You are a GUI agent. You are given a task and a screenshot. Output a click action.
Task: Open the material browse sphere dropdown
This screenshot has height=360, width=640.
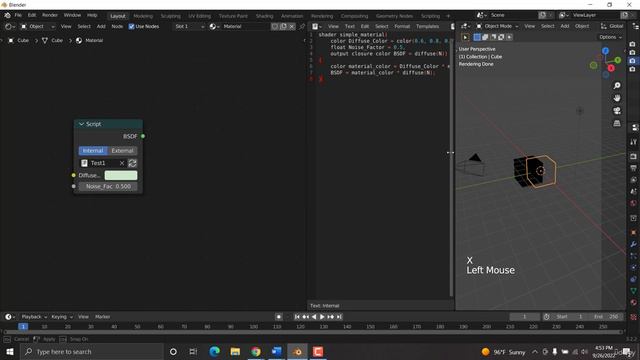[214, 27]
